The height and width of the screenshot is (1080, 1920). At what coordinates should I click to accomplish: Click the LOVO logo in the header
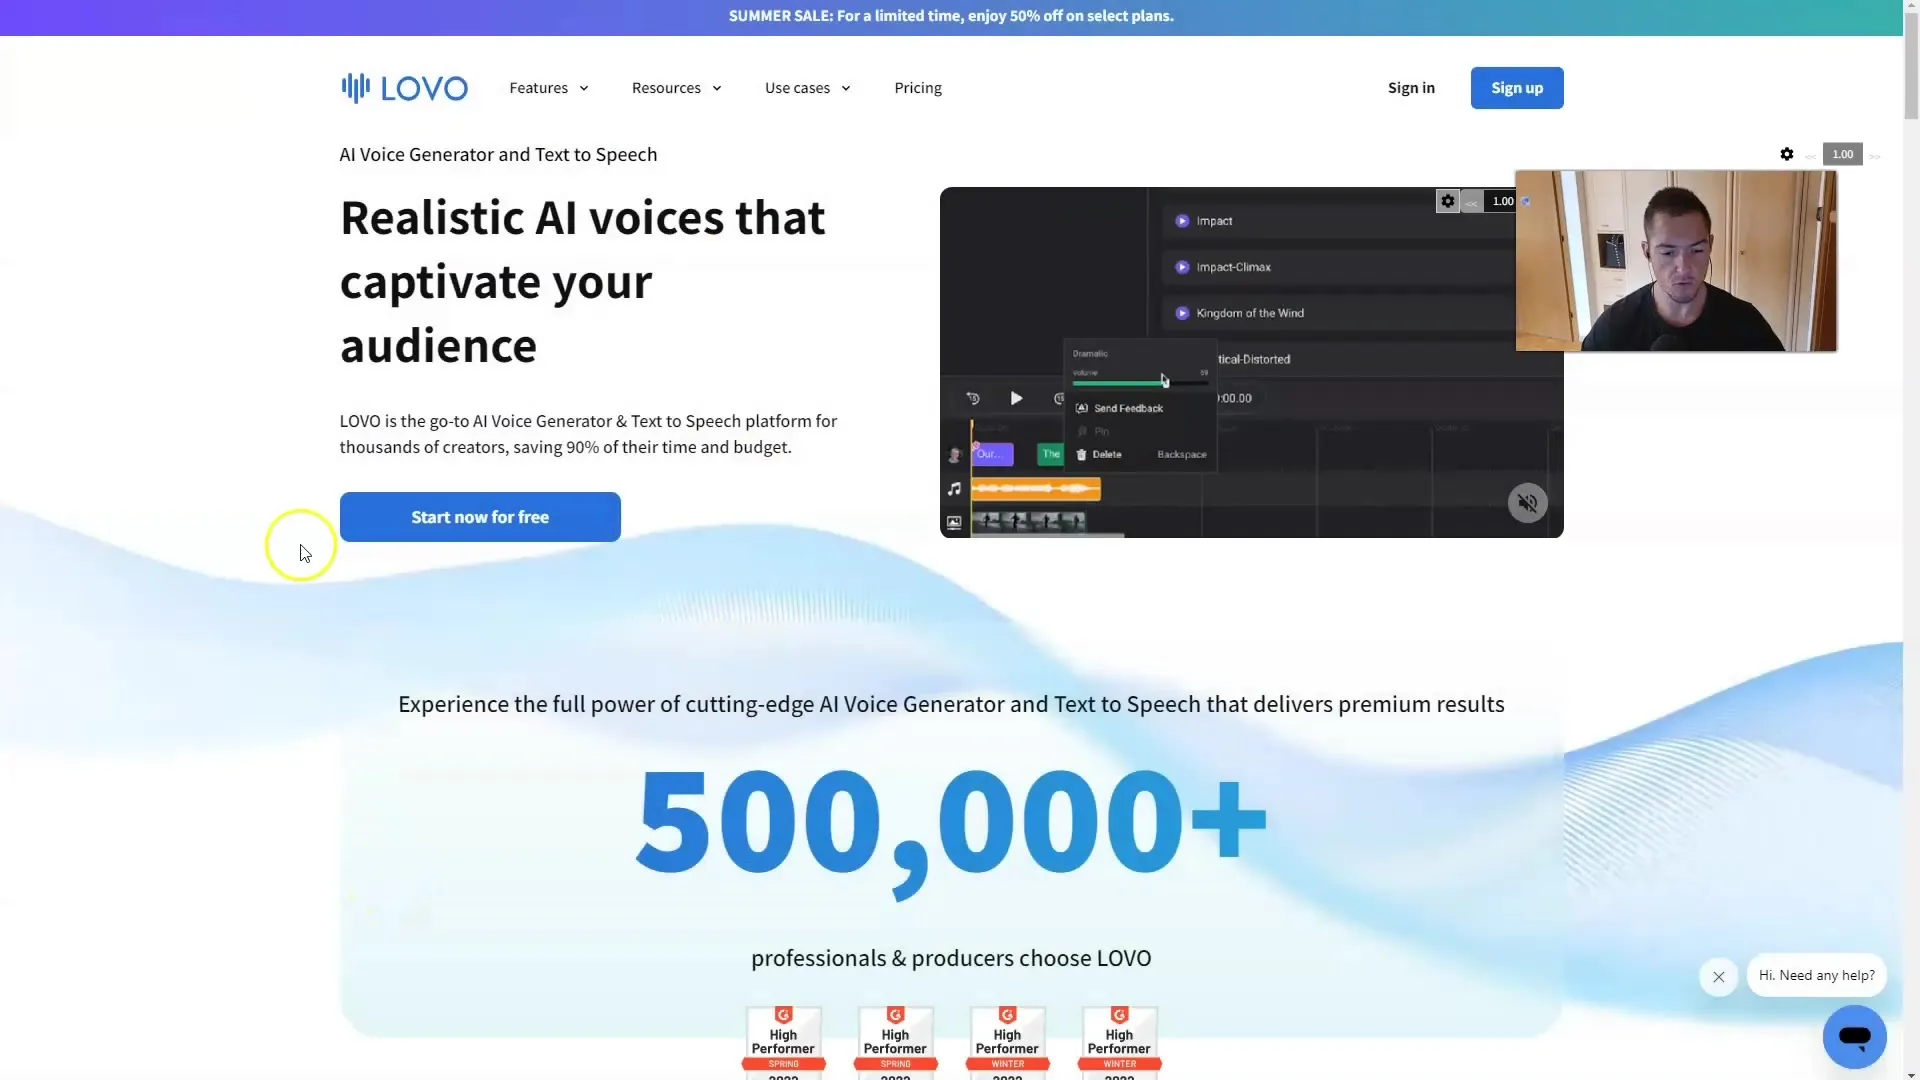click(404, 88)
